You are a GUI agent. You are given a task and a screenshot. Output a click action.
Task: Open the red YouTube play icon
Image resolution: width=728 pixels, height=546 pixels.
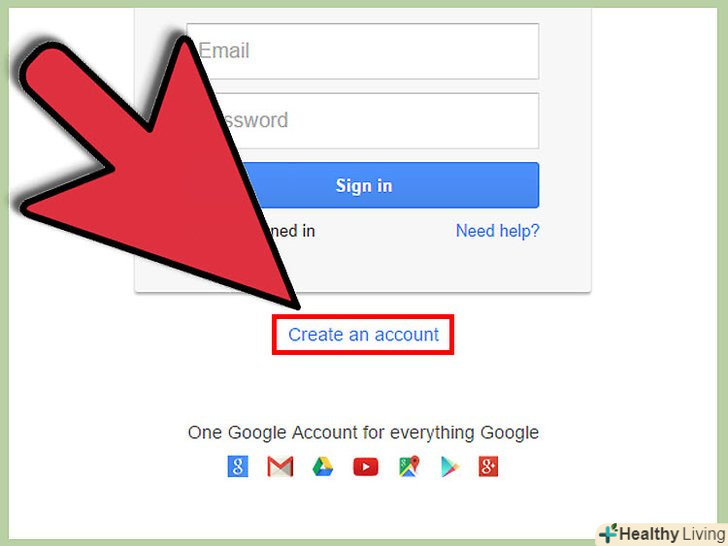click(x=365, y=467)
